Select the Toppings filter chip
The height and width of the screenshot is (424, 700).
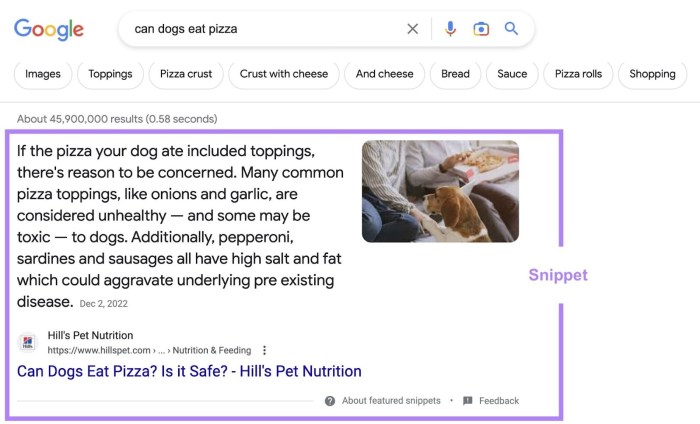(x=110, y=74)
